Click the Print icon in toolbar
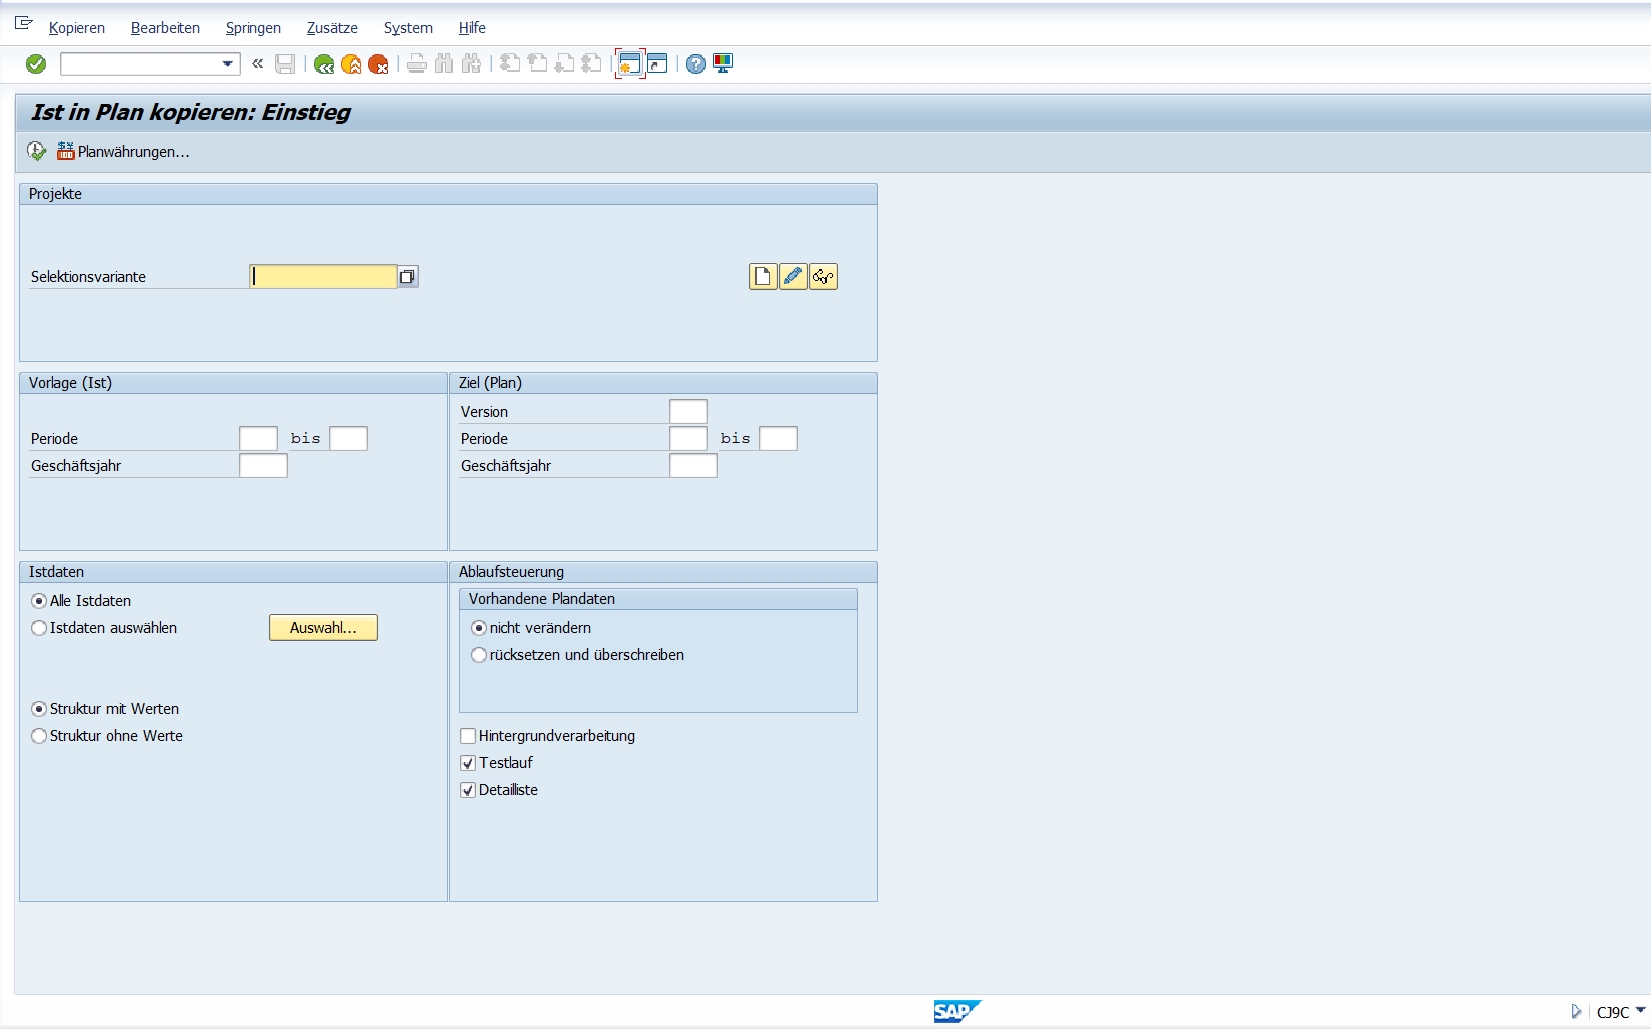 coord(417,64)
